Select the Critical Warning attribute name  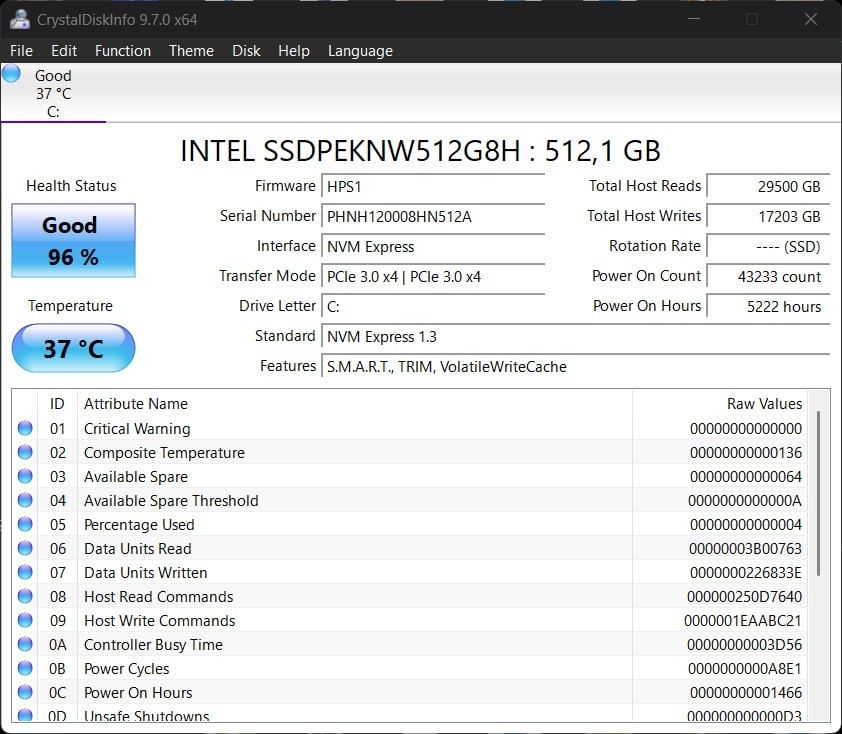click(137, 428)
